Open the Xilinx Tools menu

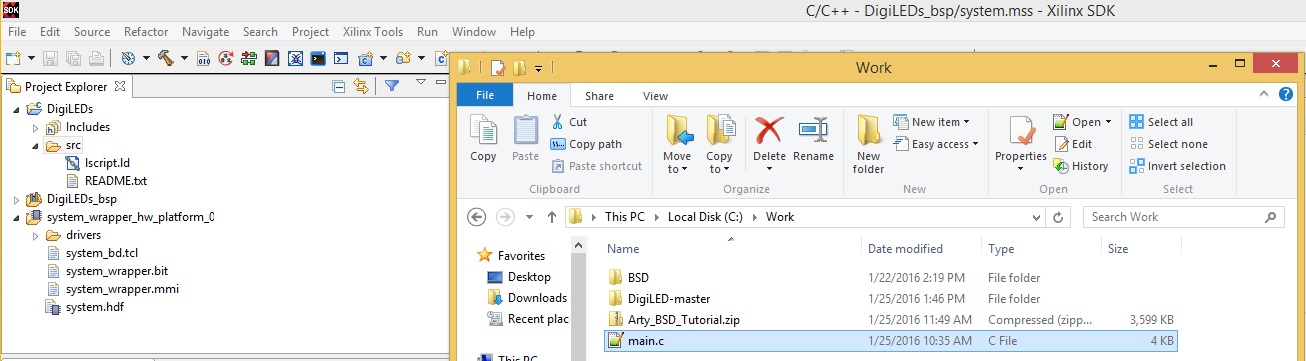click(x=372, y=32)
